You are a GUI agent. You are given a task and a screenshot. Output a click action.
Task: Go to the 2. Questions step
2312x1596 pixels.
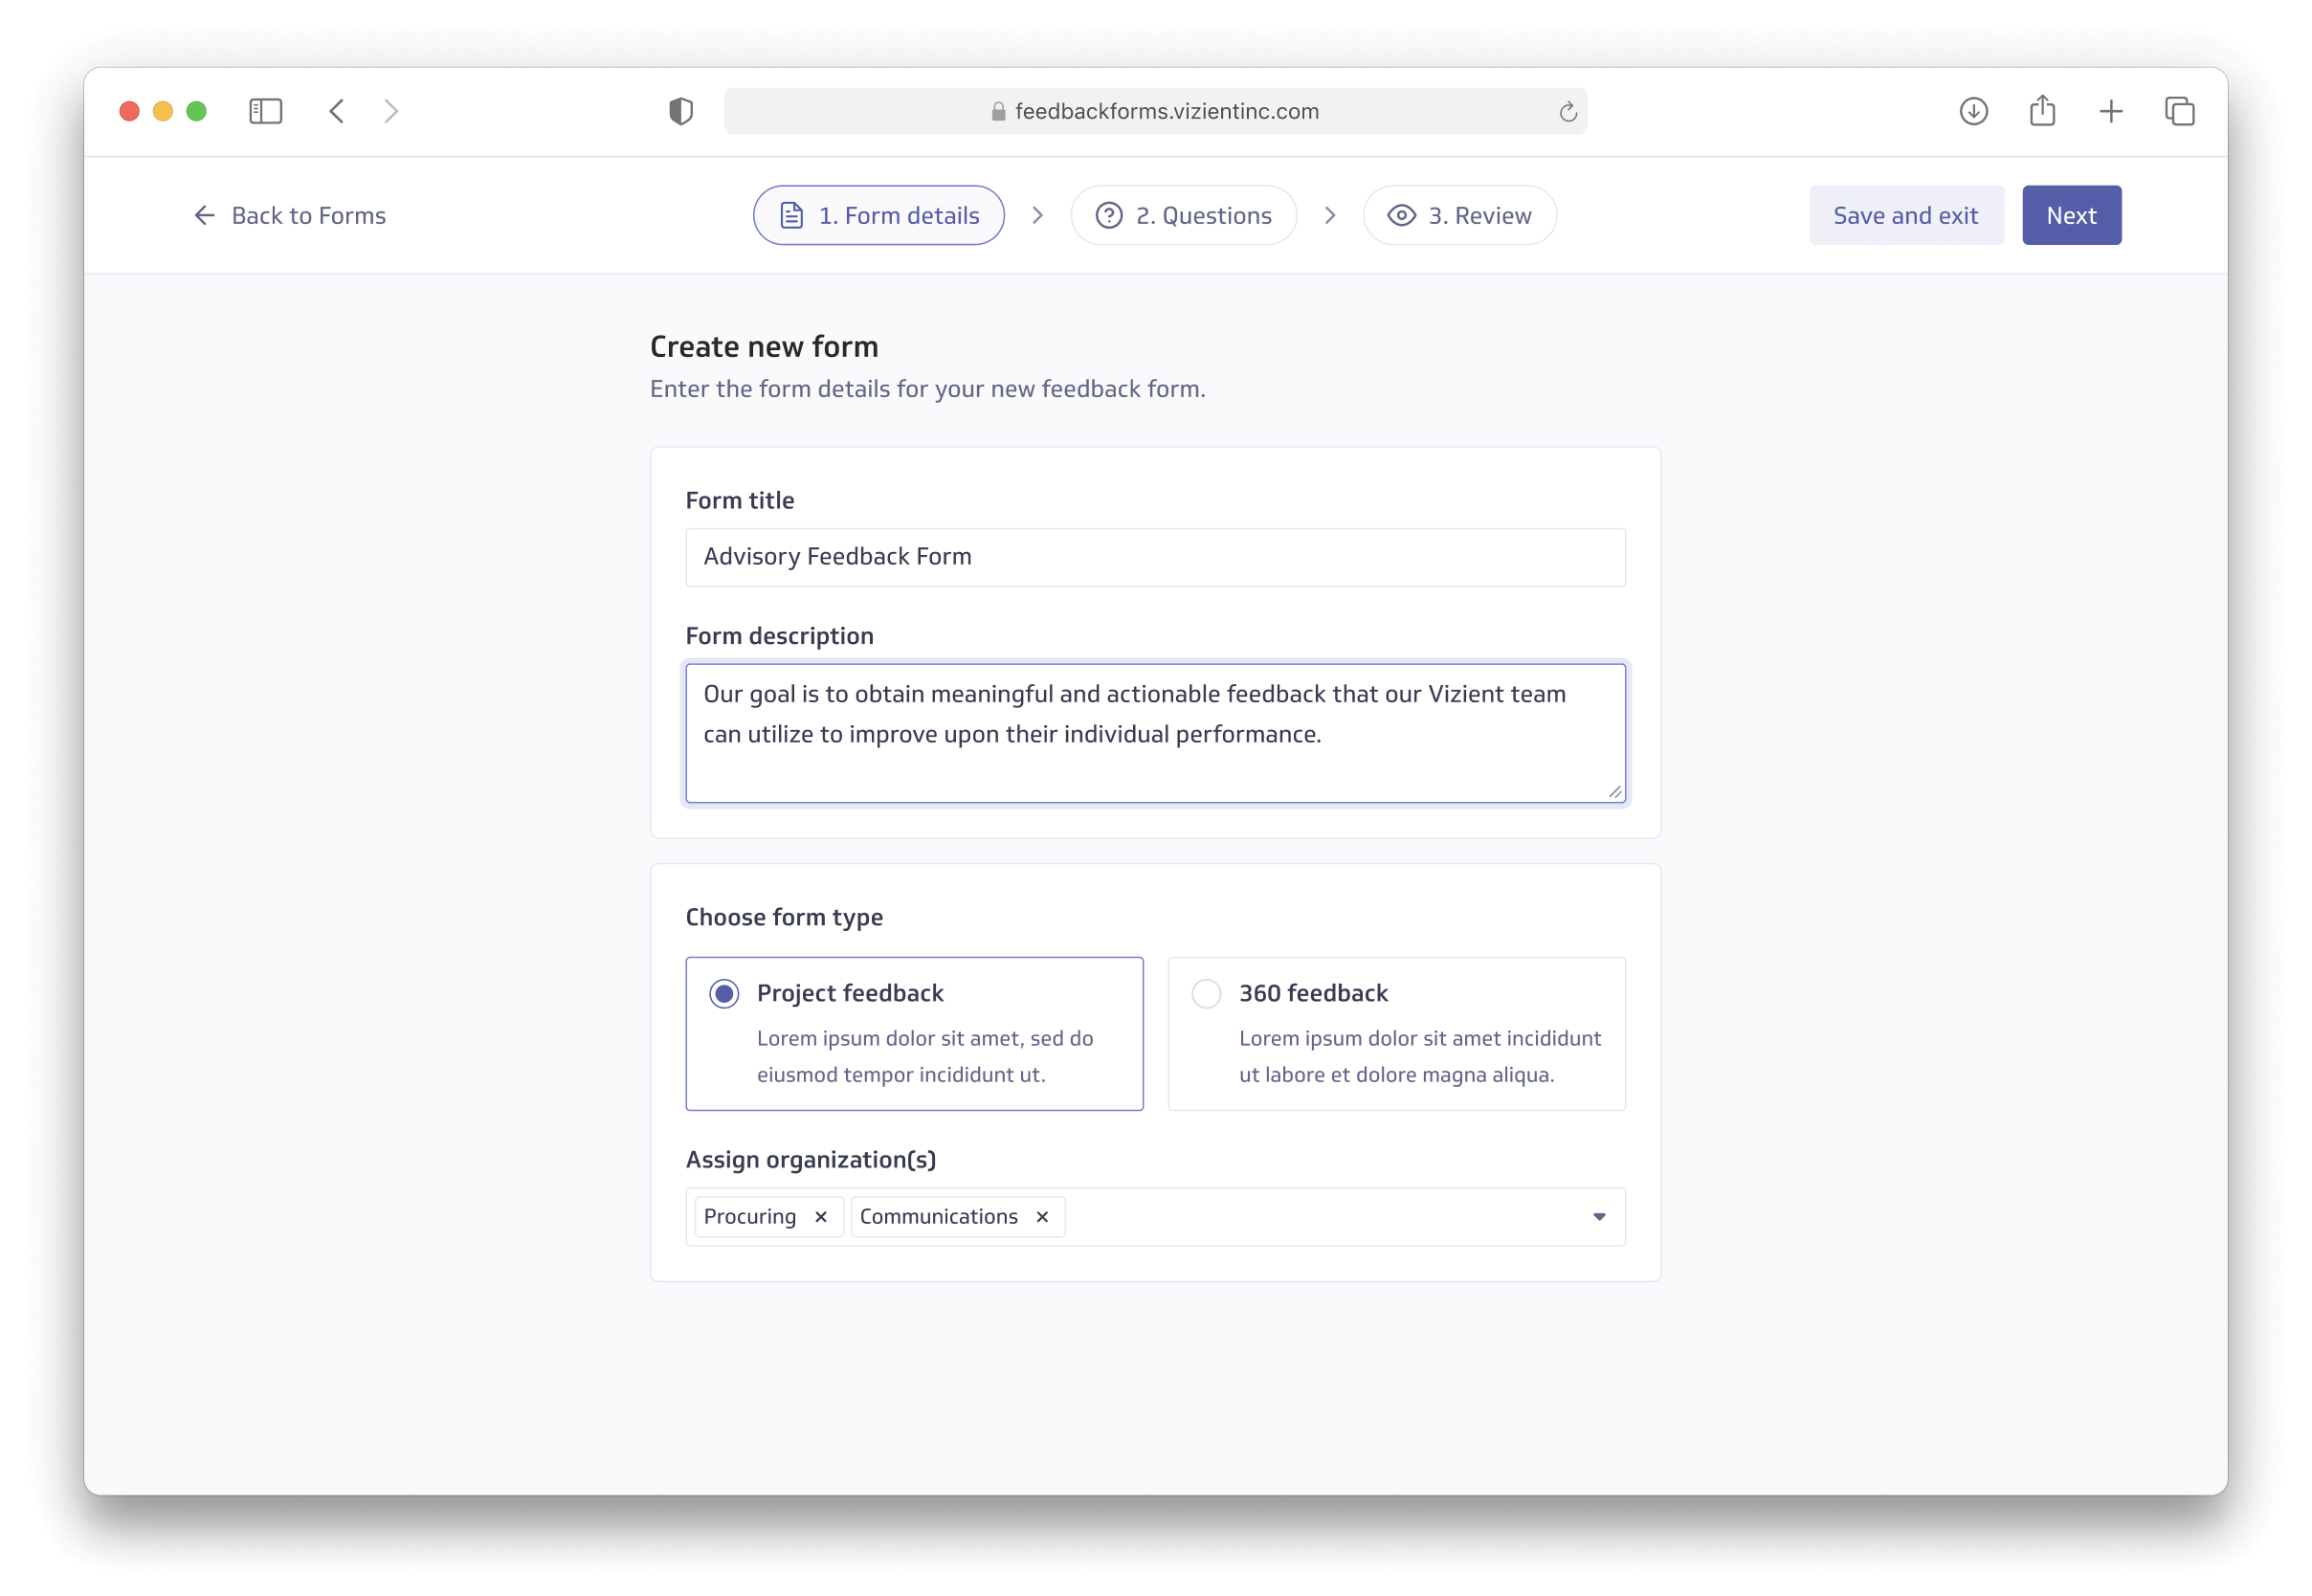[x=1183, y=215]
